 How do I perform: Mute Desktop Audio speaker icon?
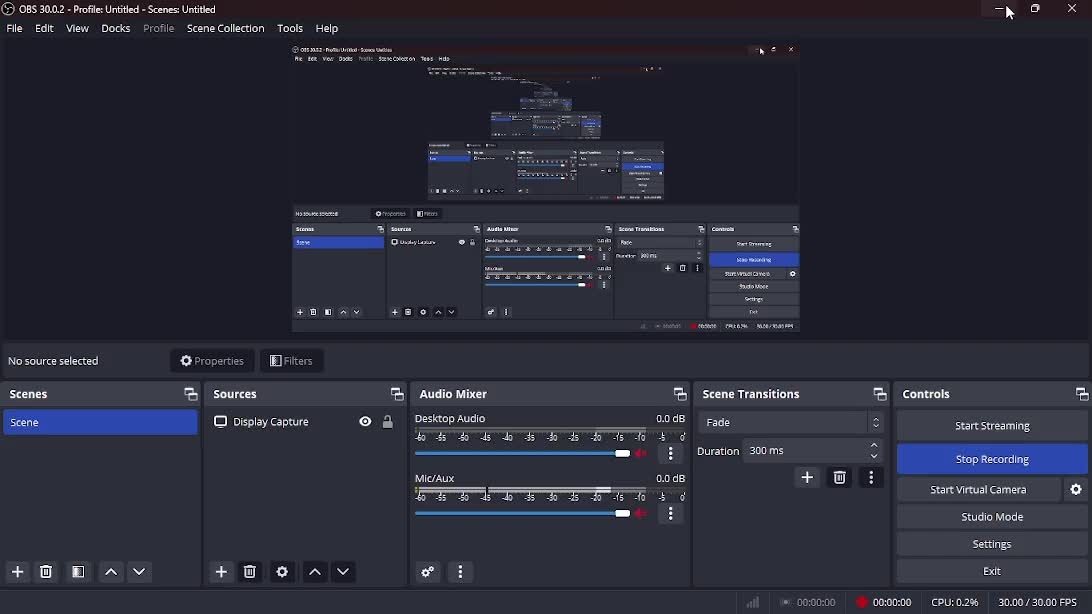pyautogui.click(x=641, y=454)
